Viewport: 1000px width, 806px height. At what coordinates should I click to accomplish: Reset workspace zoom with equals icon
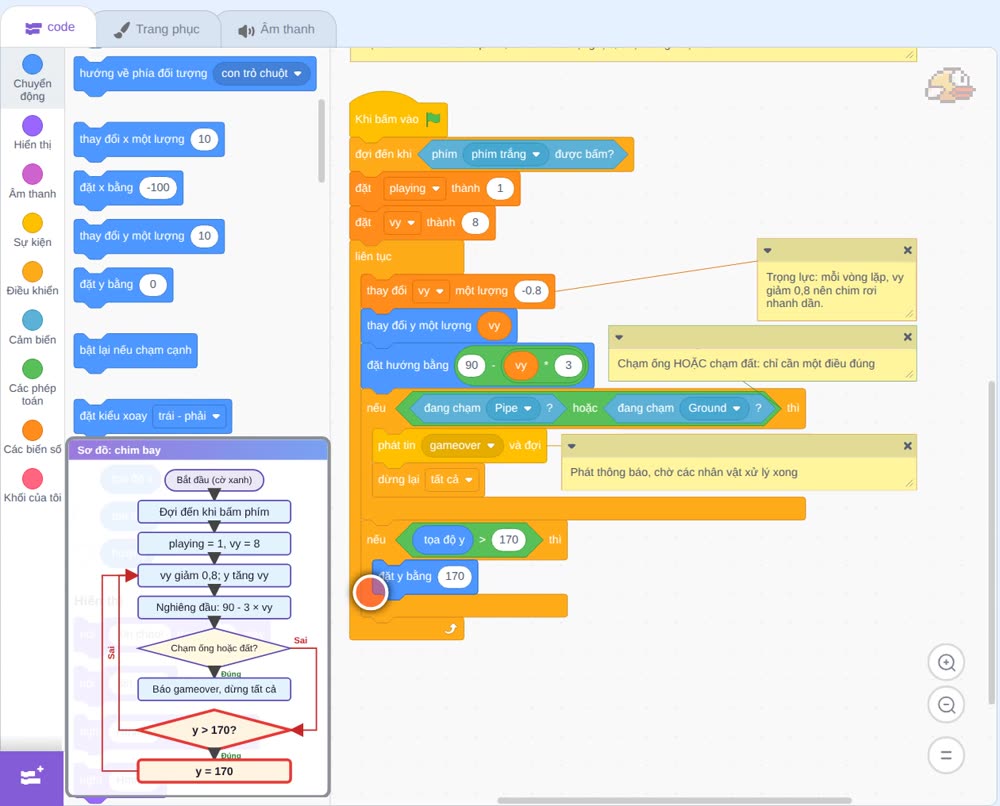[x=946, y=756]
